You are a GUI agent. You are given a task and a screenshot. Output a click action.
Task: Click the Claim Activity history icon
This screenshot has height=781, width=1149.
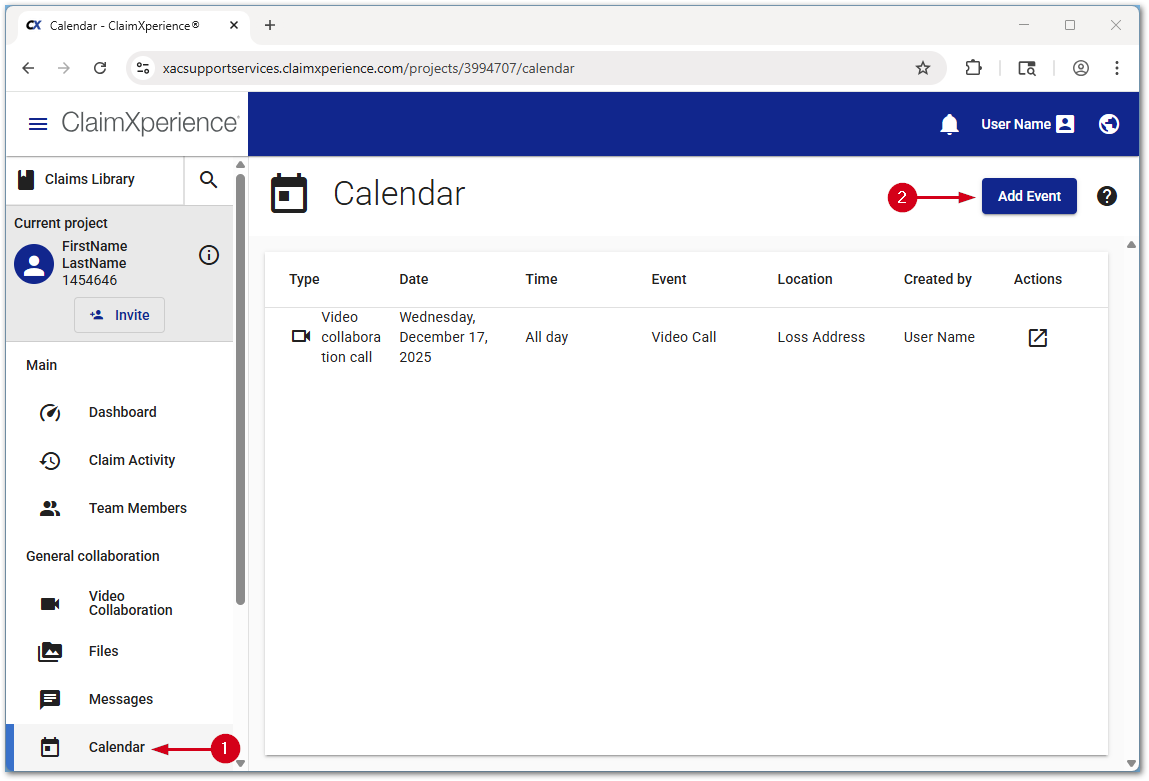coord(51,460)
